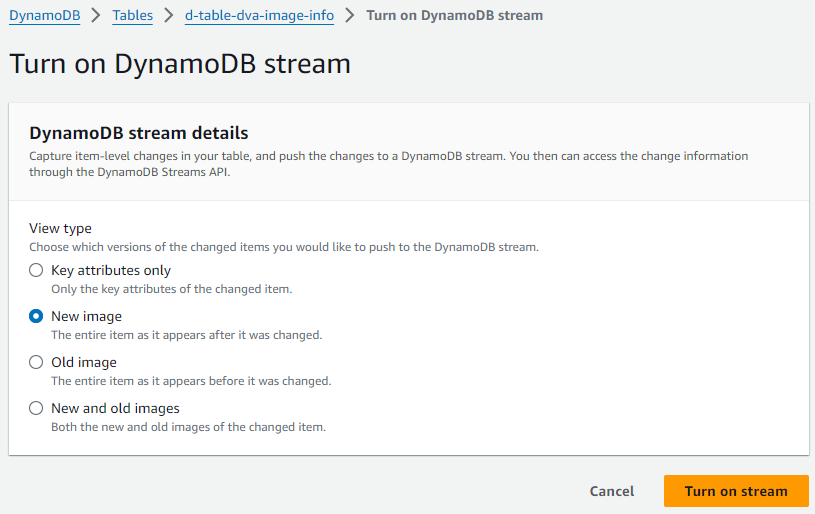
Task: Open the Tables breadcrumb link
Action: 133,16
